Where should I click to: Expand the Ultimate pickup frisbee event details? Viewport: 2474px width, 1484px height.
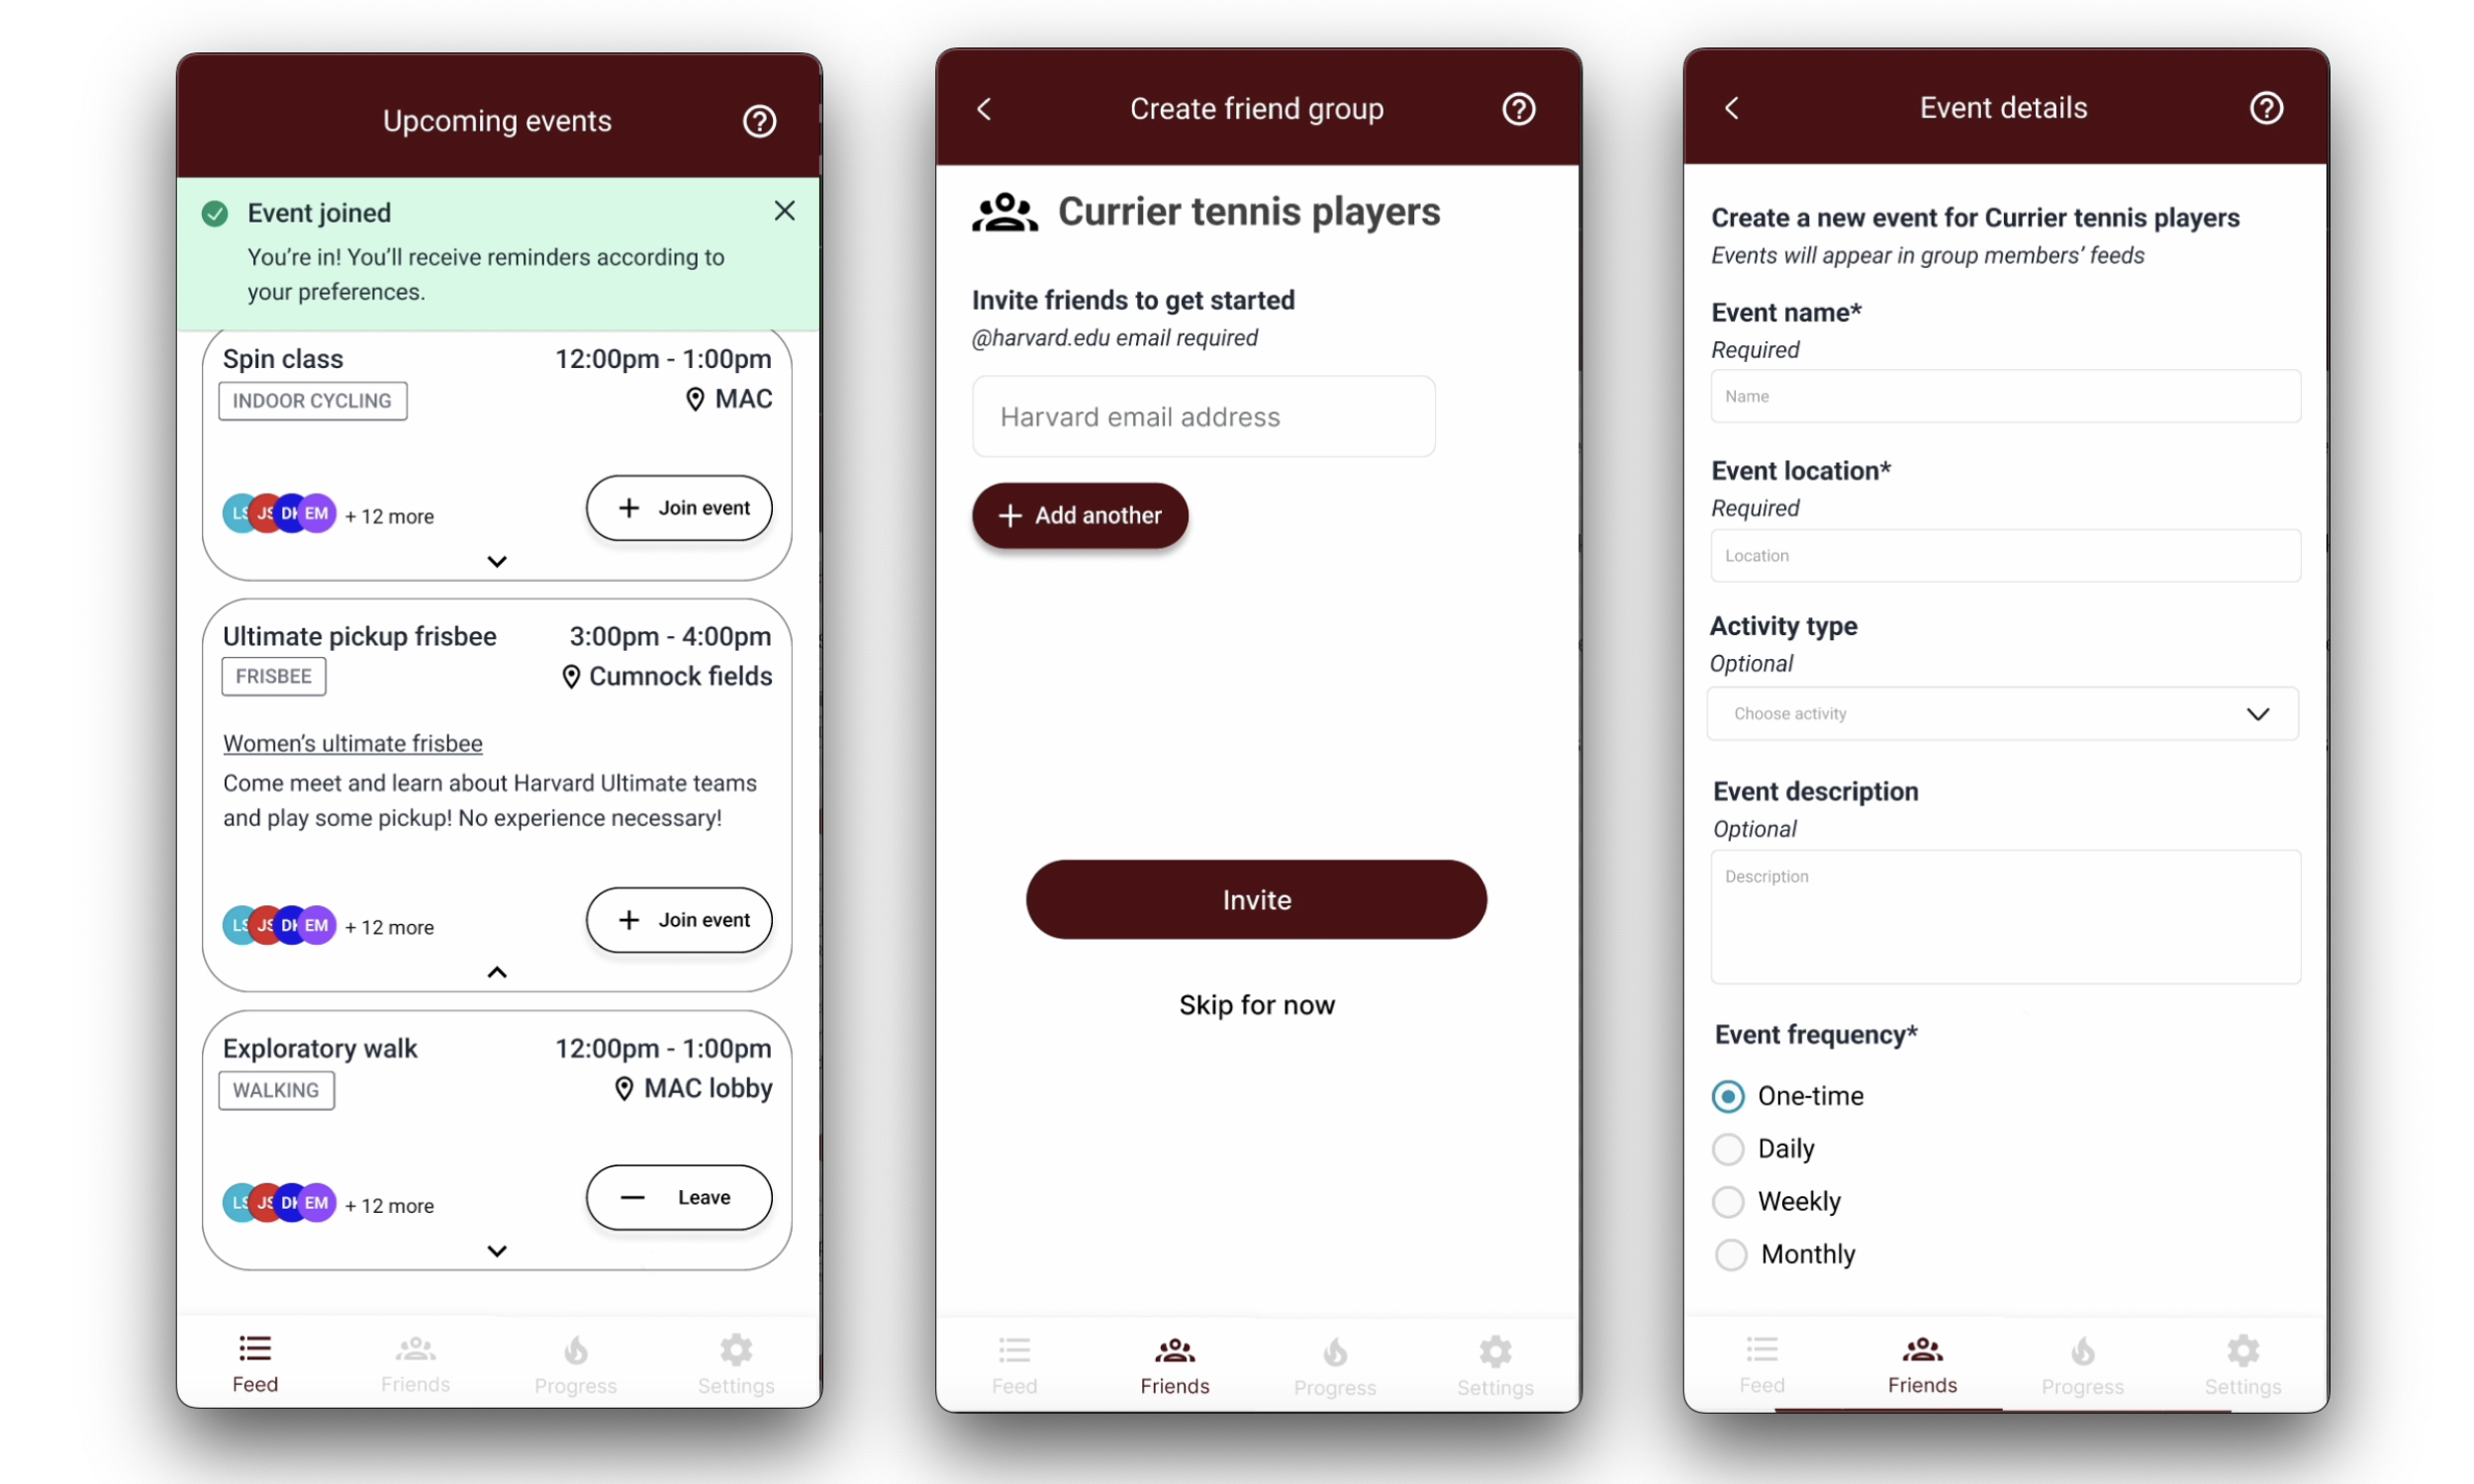tap(497, 972)
